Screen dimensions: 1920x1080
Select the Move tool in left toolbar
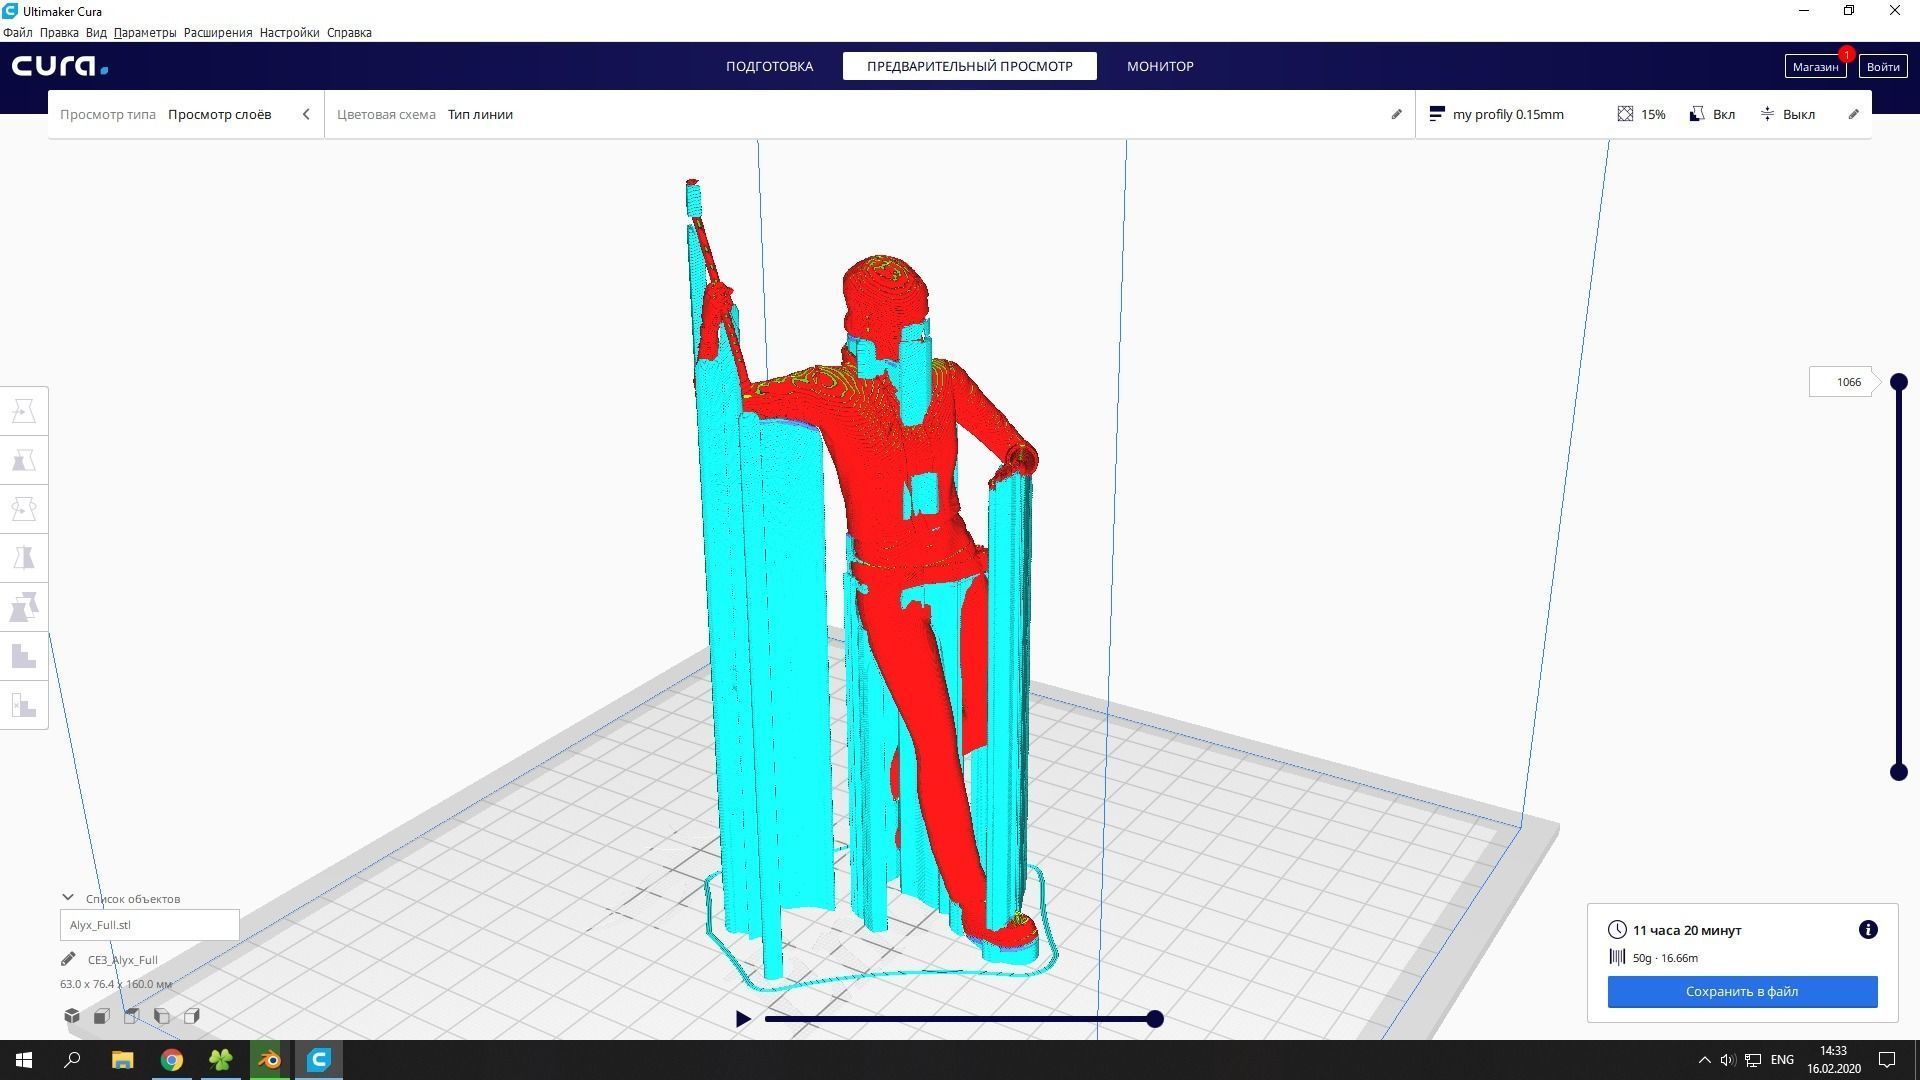coord(24,411)
